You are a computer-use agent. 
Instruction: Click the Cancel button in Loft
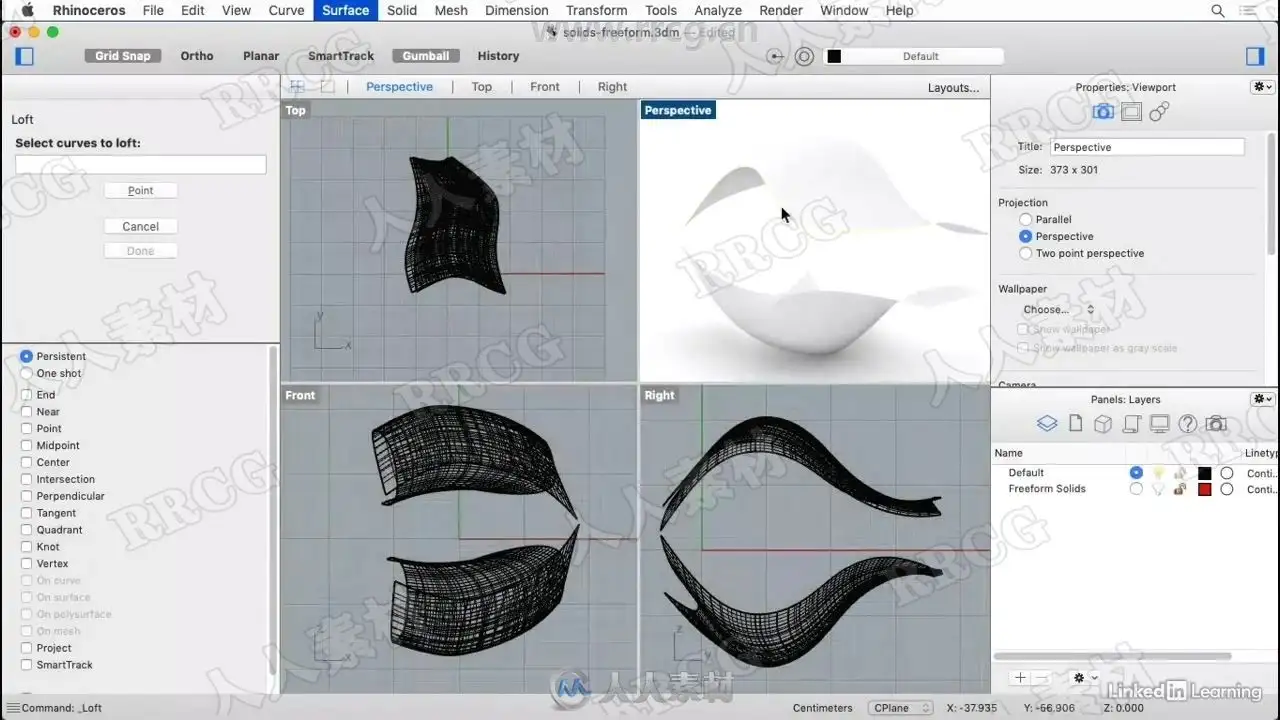tap(141, 226)
